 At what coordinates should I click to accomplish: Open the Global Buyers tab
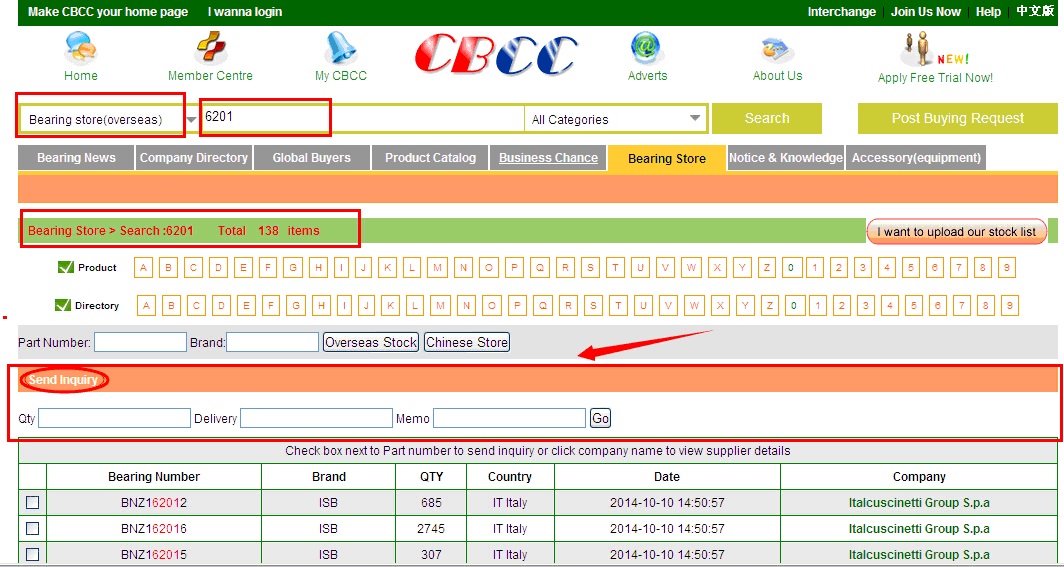click(311, 158)
